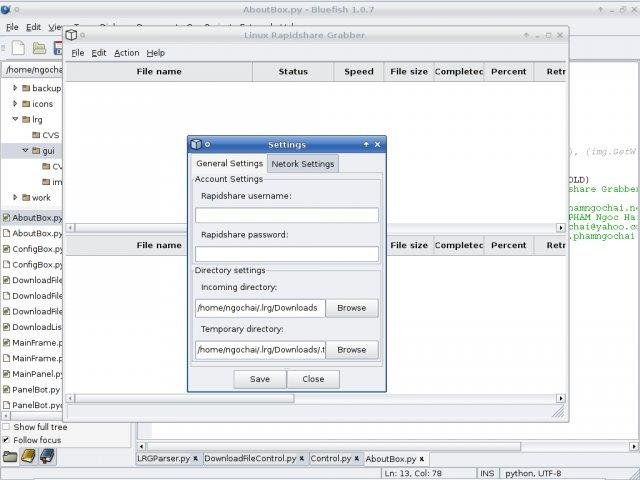
Task: Click the upper table's File size column header
Action: (409, 71)
